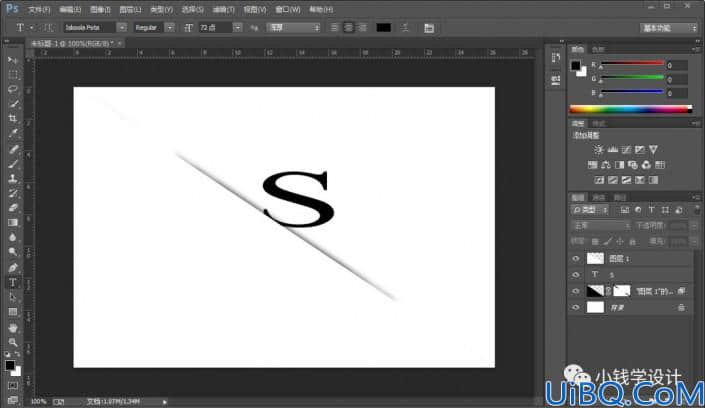Hide the 背景 background layer
This screenshot has width=705, height=408.
576,308
